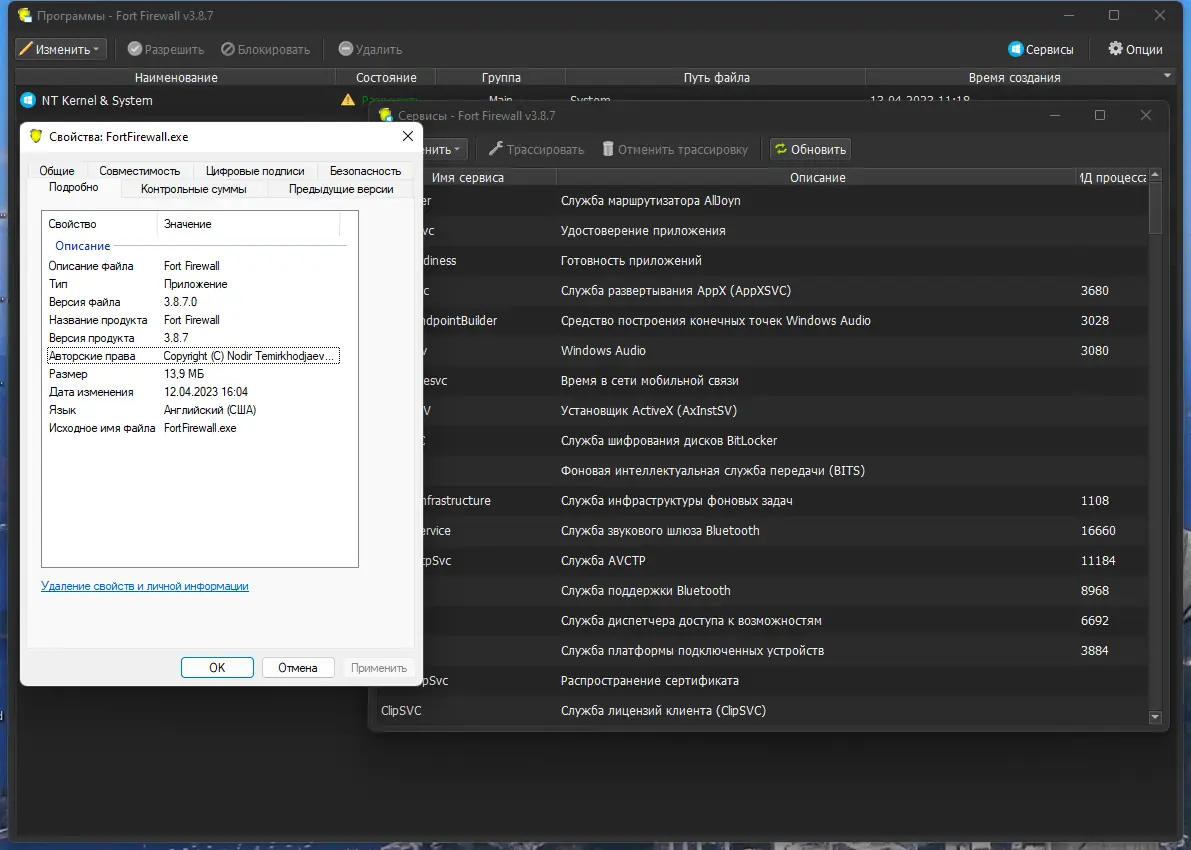
Task: Switch to the Цифровые подписи tab
Action: coord(255,171)
